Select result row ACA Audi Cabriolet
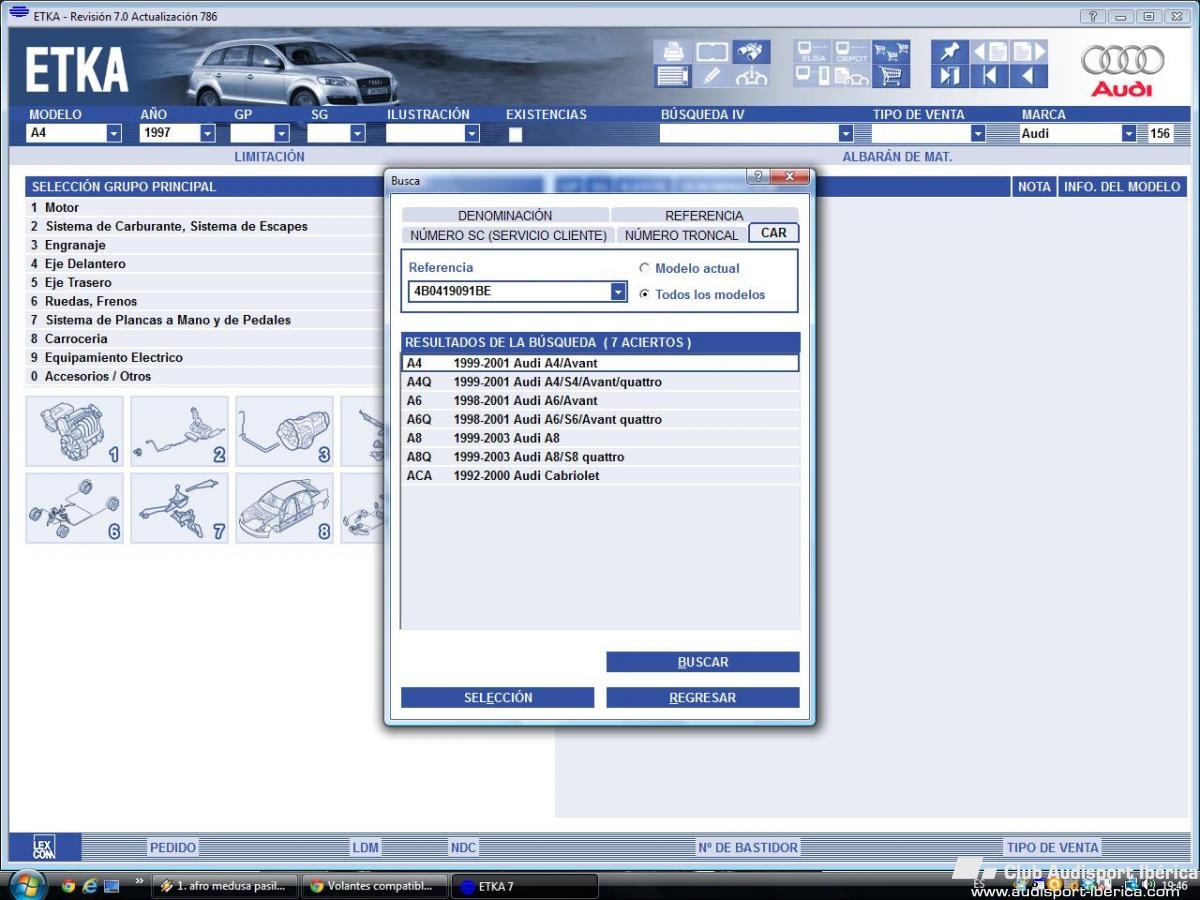The height and width of the screenshot is (900, 1200). point(600,476)
